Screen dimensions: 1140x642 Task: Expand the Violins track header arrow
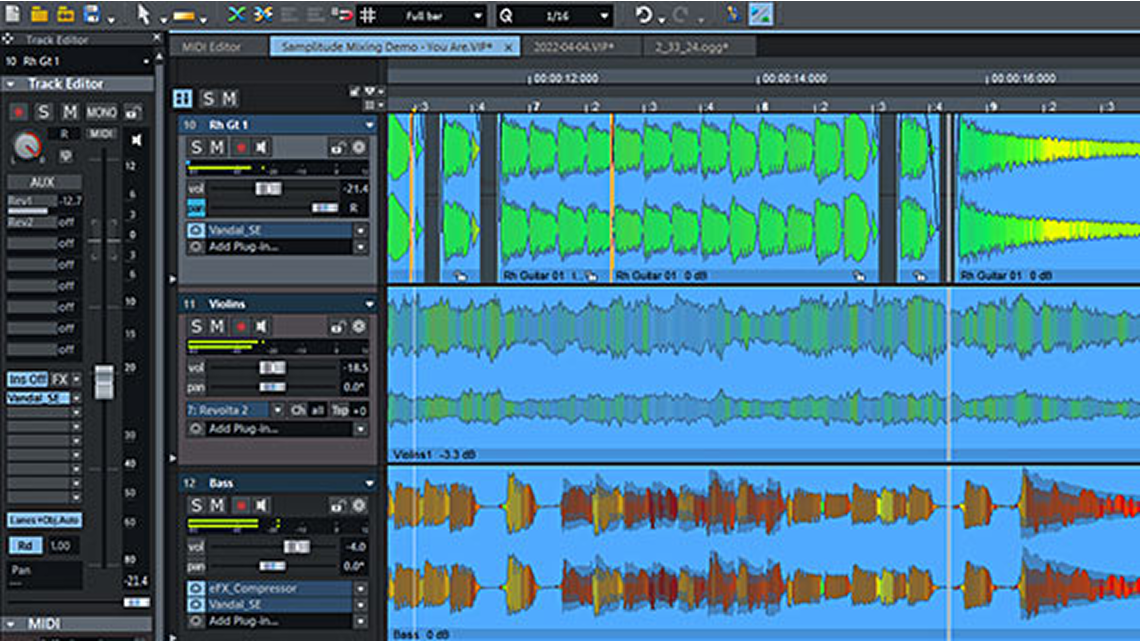click(x=369, y=304)
